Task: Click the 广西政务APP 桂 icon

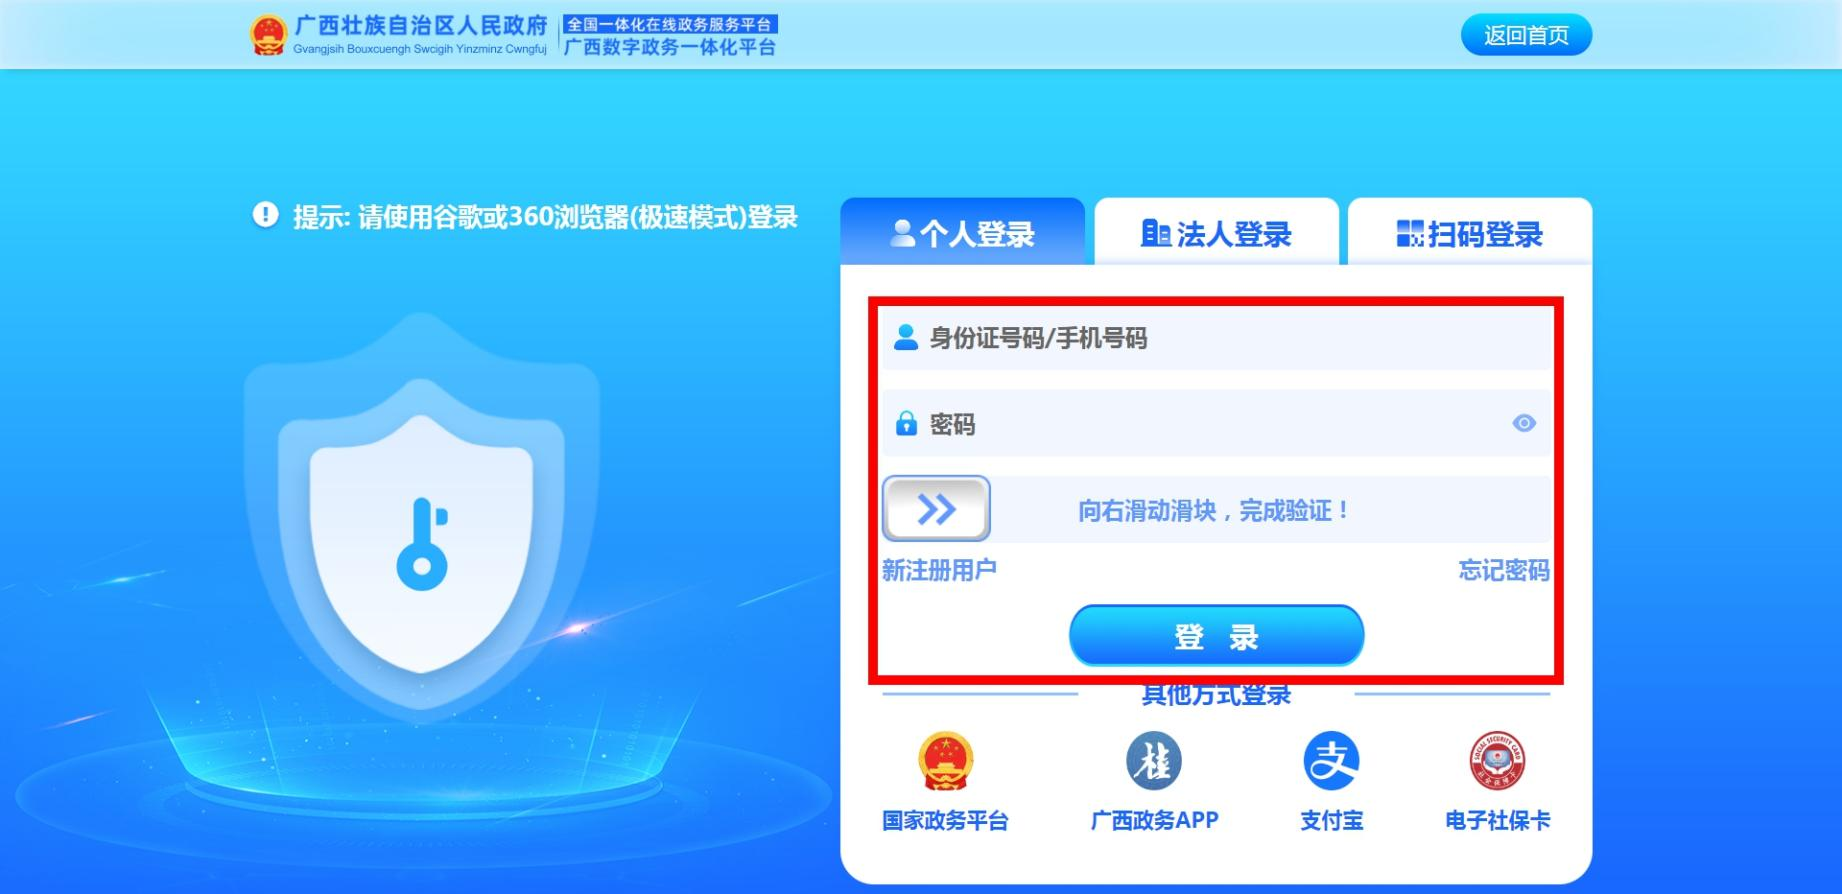Action: click(1154, 760)
